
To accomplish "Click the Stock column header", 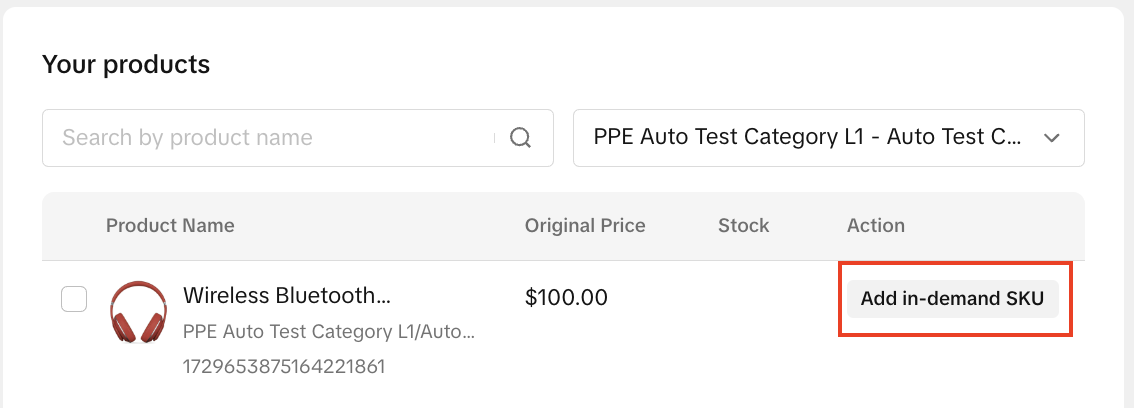I will [744, 225].
